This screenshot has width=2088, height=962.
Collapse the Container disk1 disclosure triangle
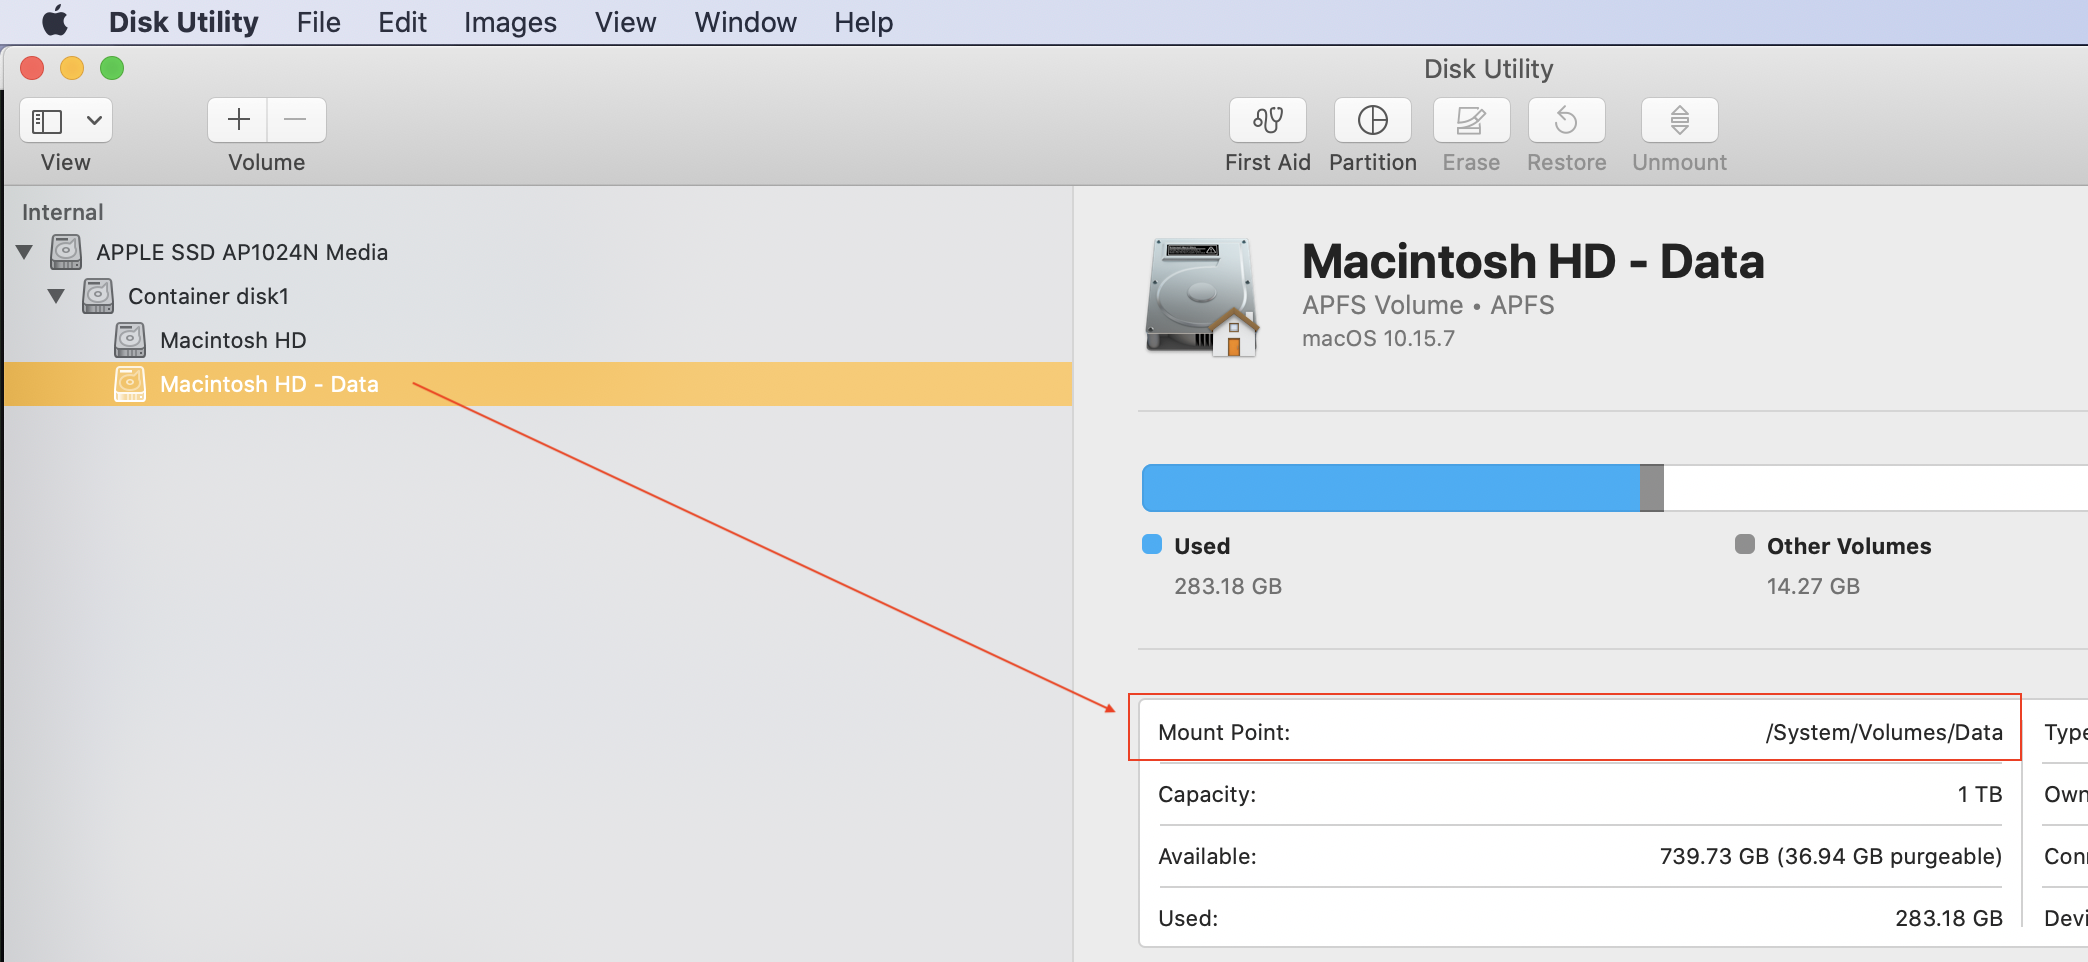[x=57, y=296]
